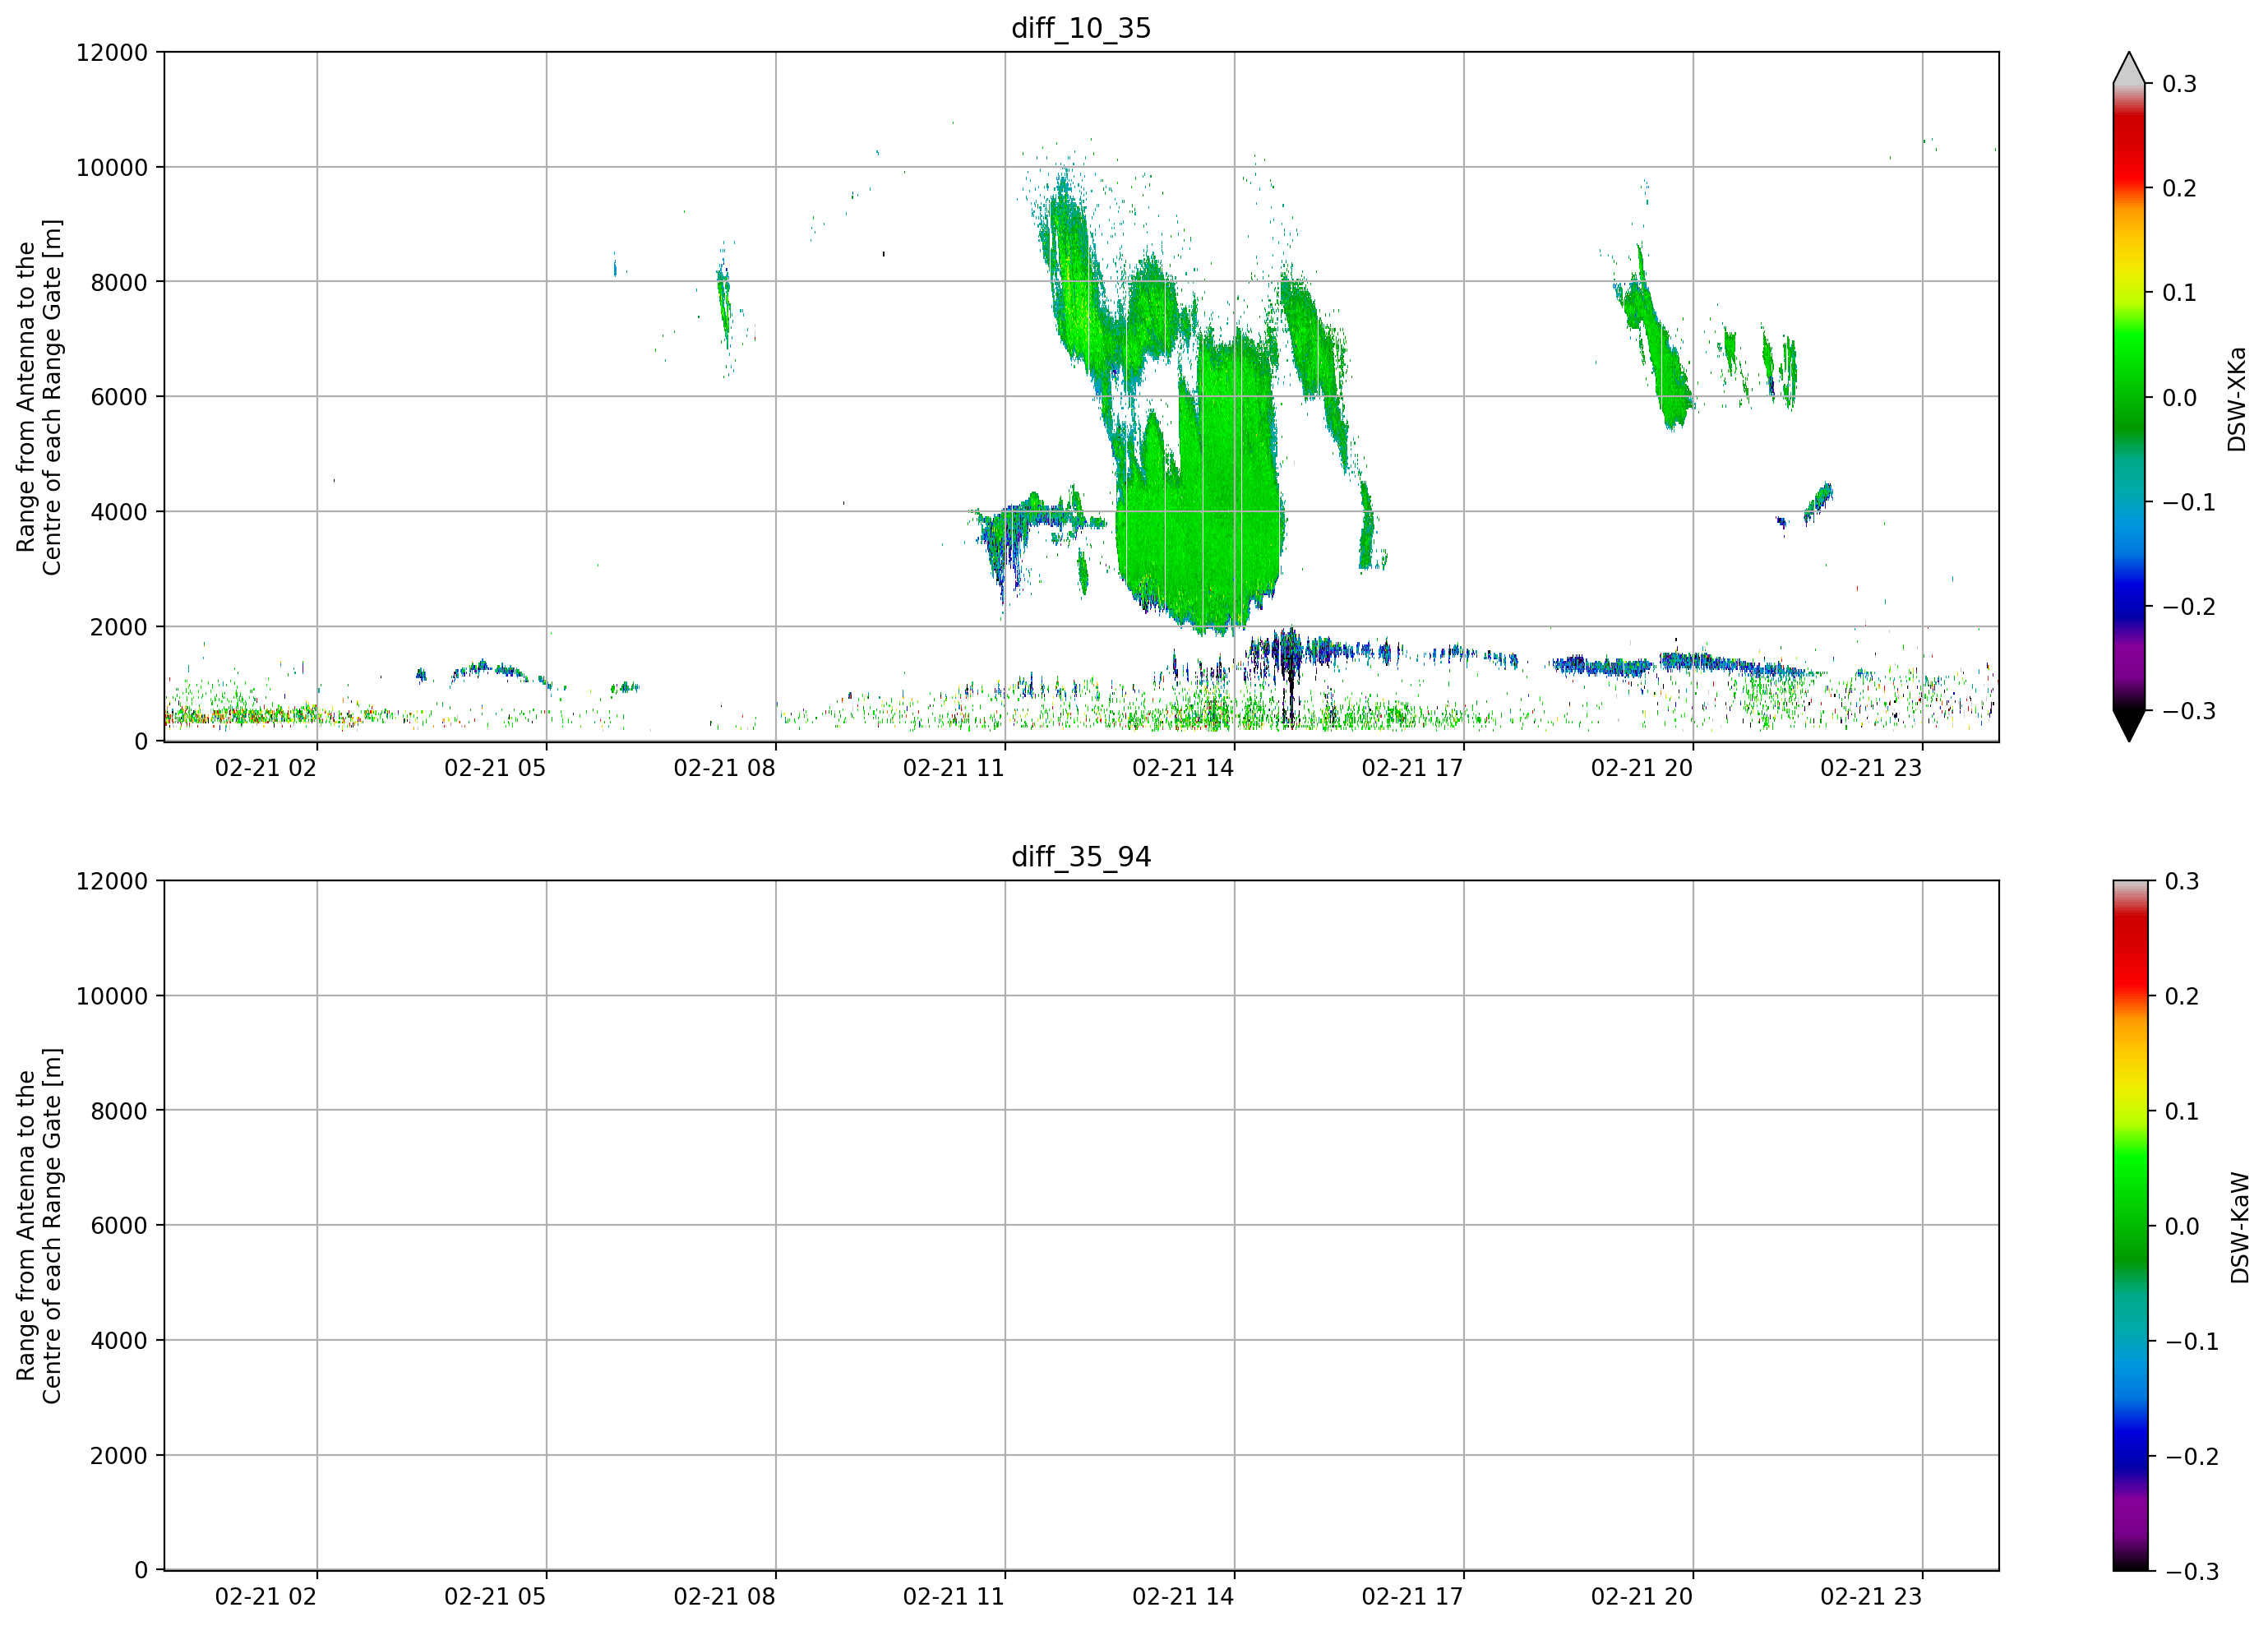Click the "12000" y-tick of diff_10_35 plot

coord(112,53)
